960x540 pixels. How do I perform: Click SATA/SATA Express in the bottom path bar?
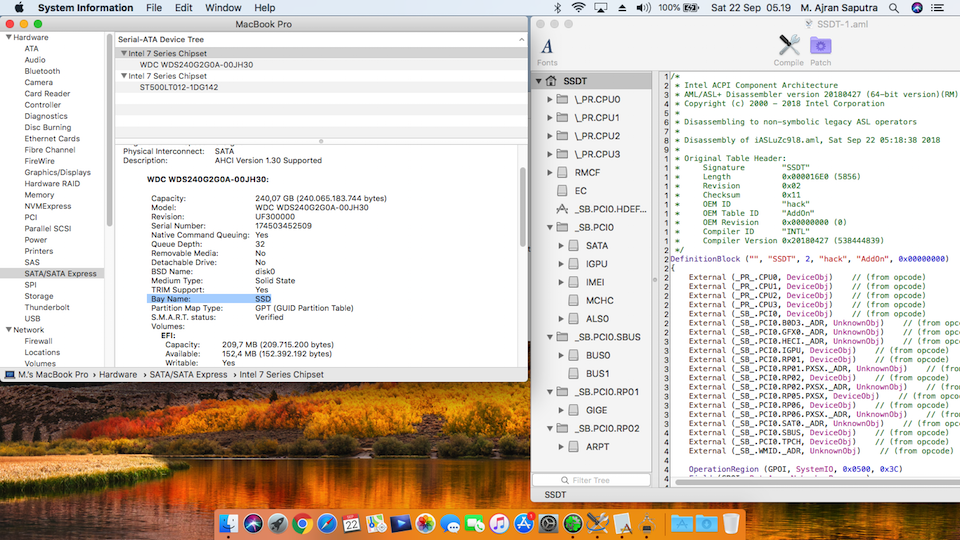(188, 375)
